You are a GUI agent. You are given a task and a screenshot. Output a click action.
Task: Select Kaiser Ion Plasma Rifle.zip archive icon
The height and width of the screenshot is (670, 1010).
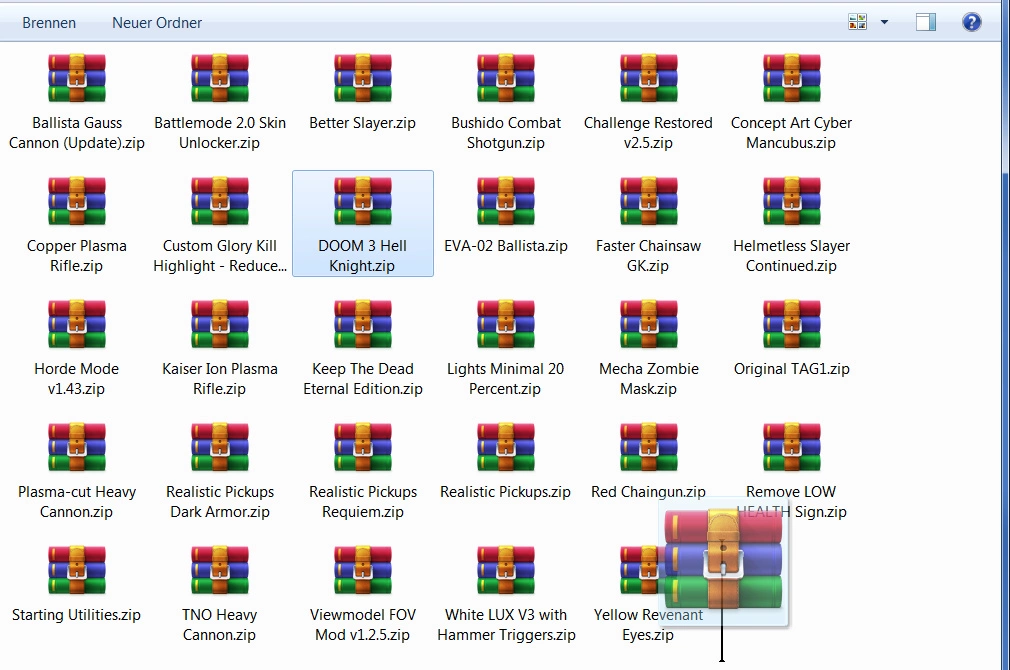[x=220, y=325]
